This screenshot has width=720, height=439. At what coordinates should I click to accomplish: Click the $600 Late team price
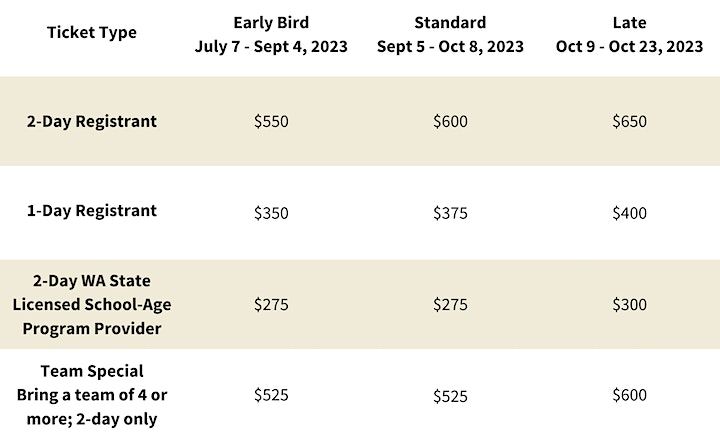click(x=630, y=395)
